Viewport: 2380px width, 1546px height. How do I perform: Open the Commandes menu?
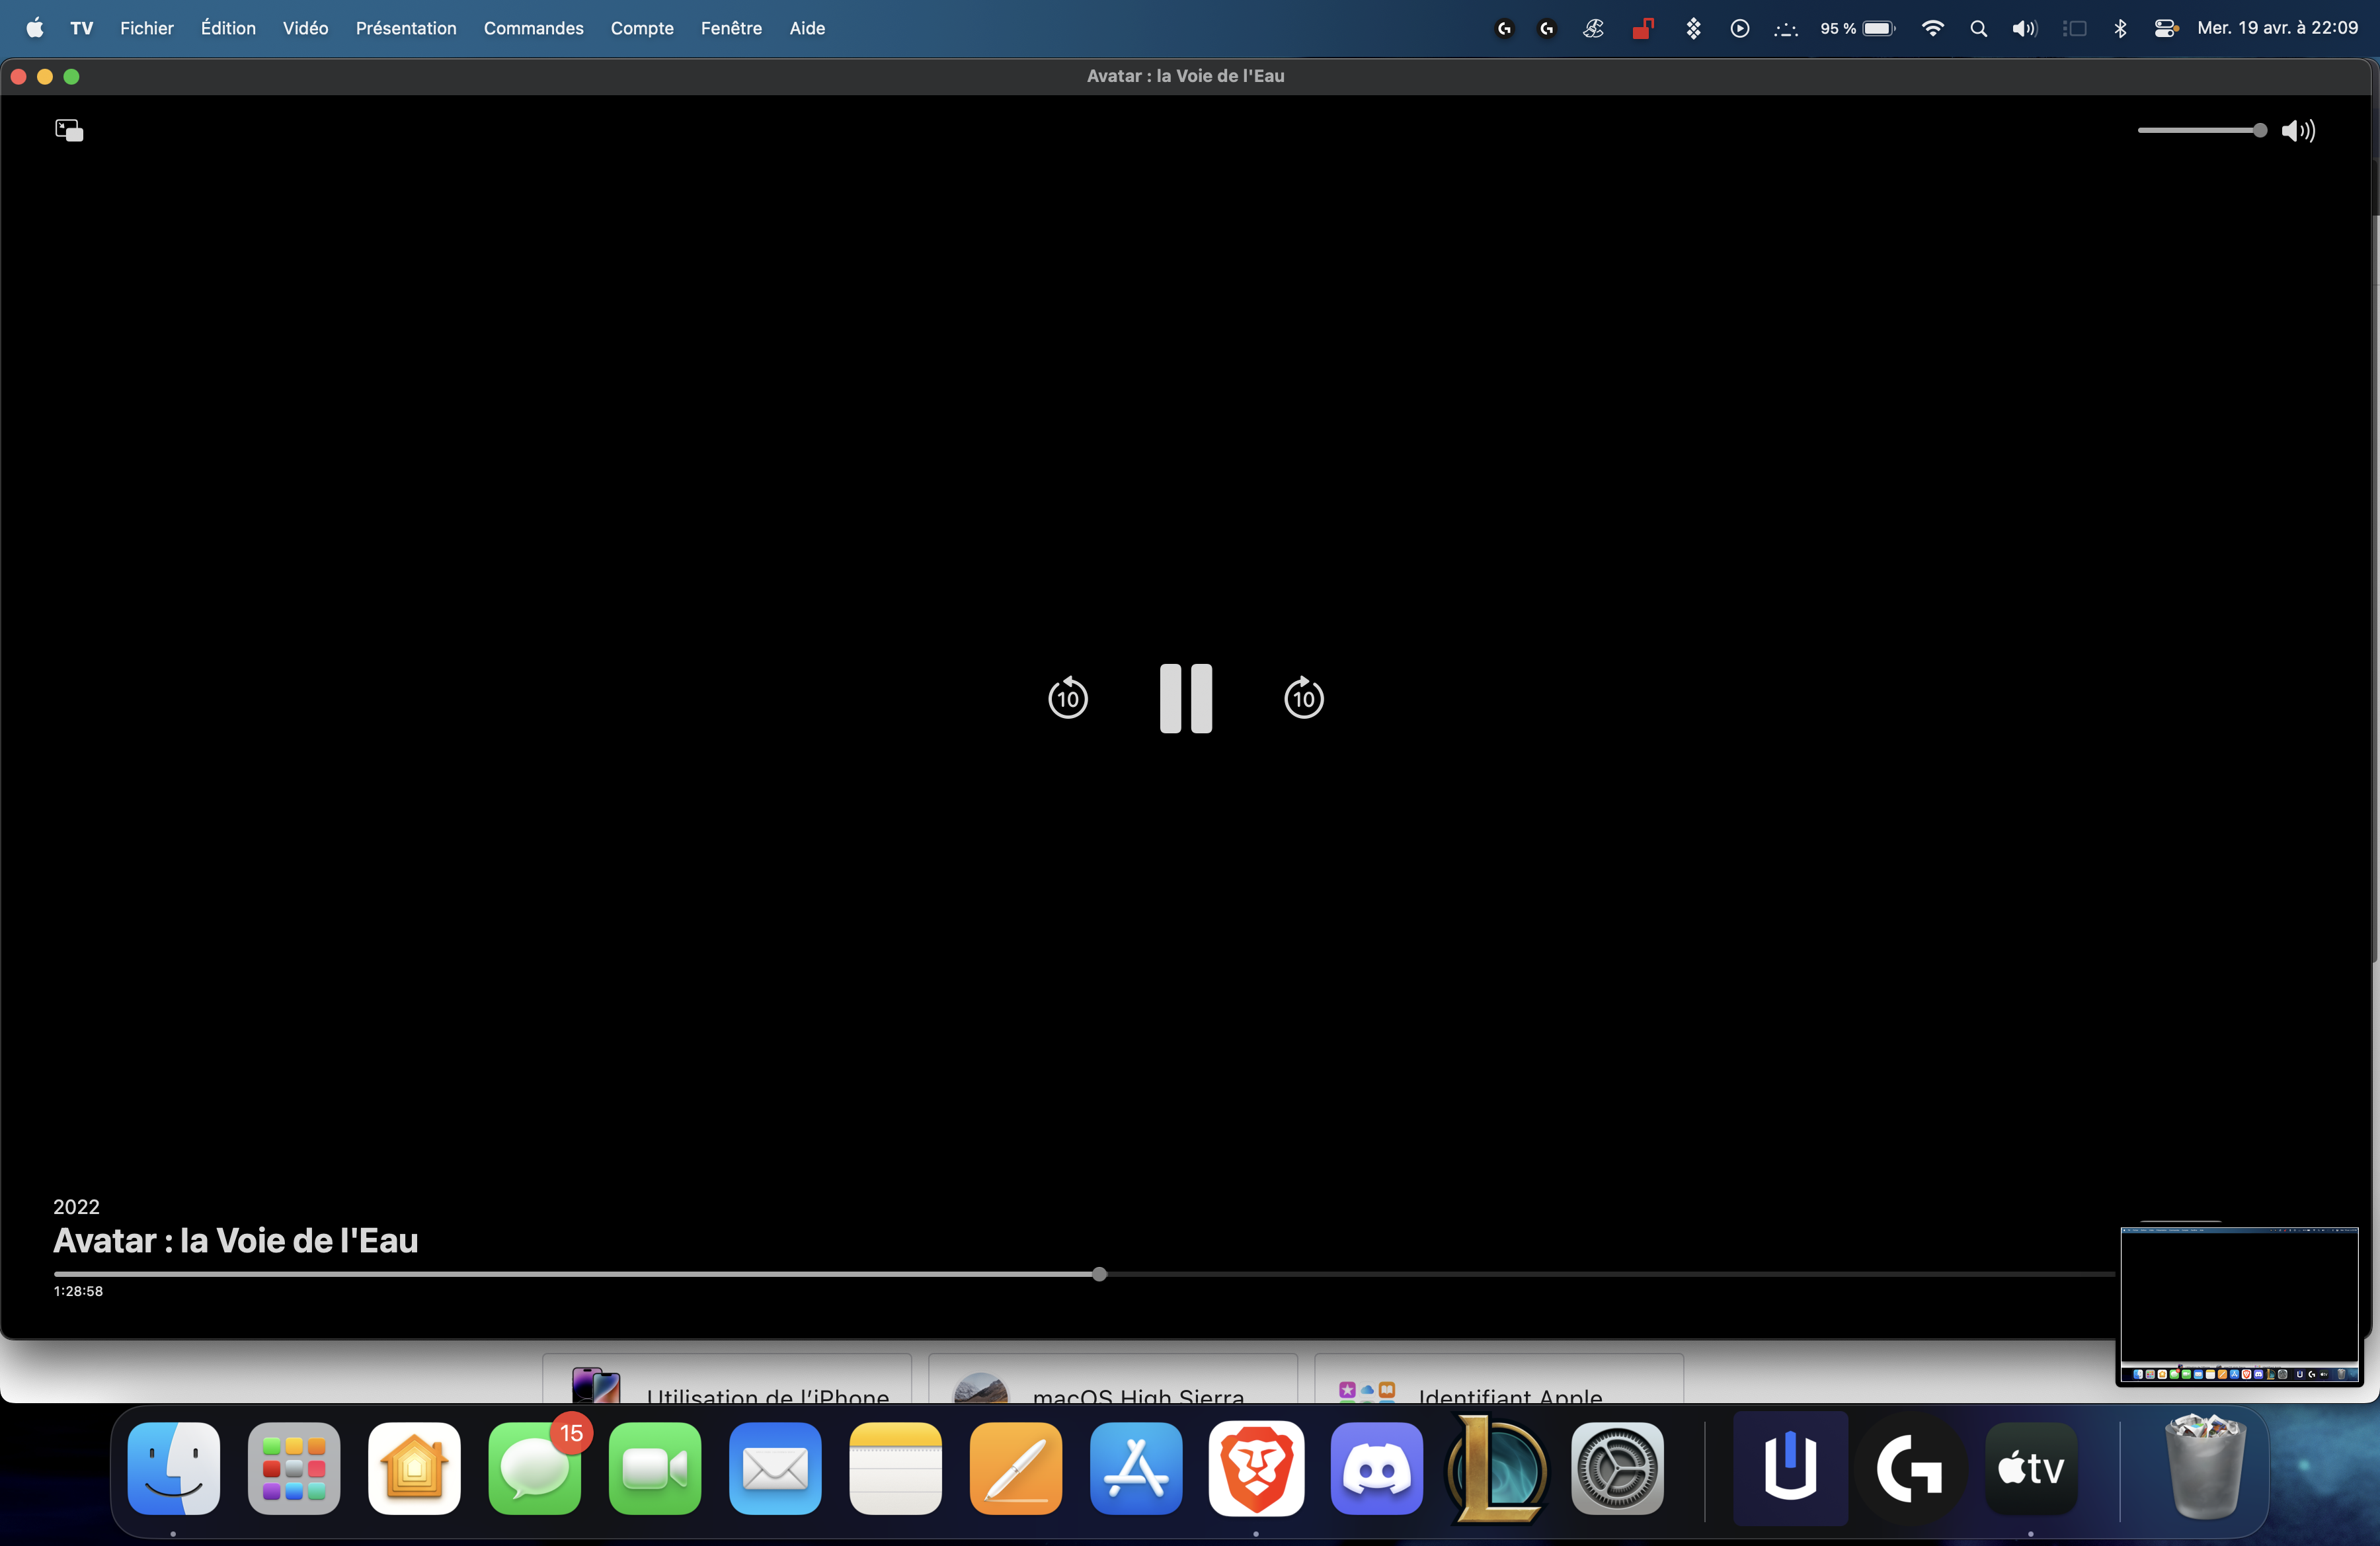pos(533,28)
